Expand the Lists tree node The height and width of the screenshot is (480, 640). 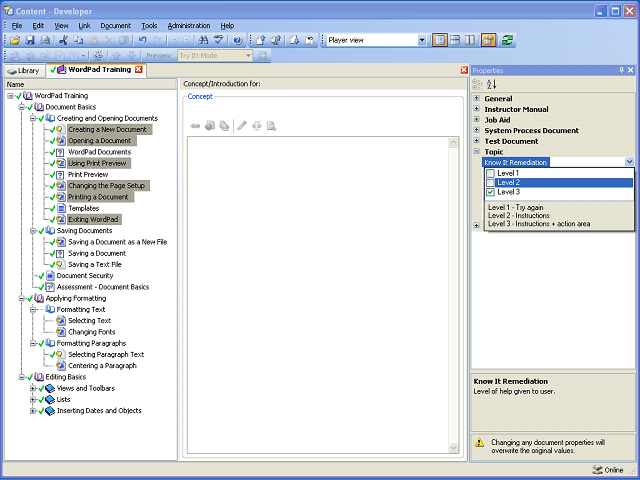click(x=33, y=400)
